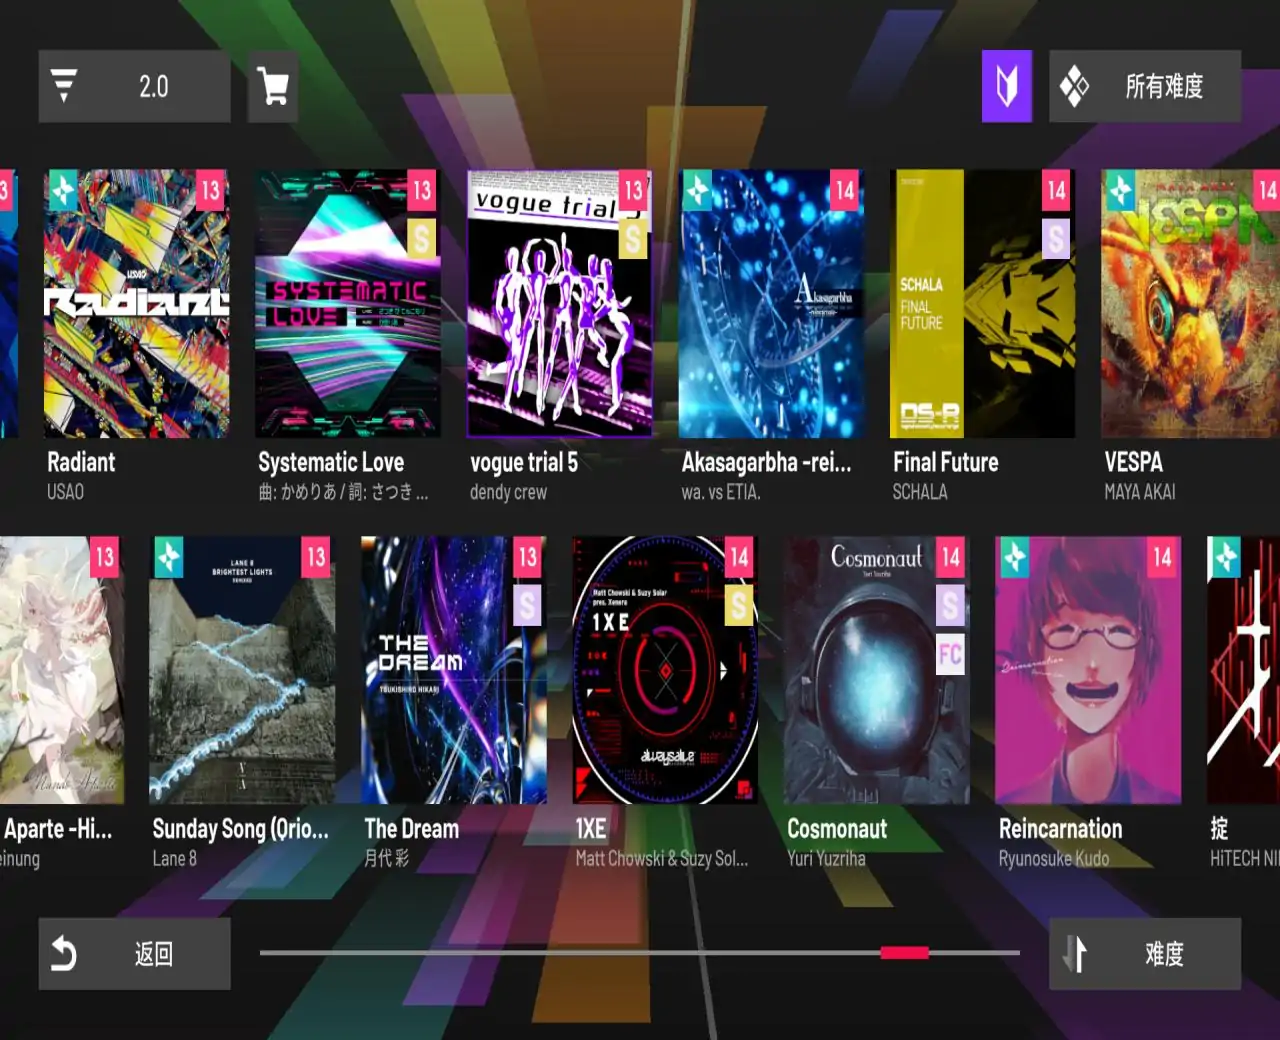Jump to position on the song scrollbar
This screenshot has width=1280, height=1040.
(x=640, y=953)
